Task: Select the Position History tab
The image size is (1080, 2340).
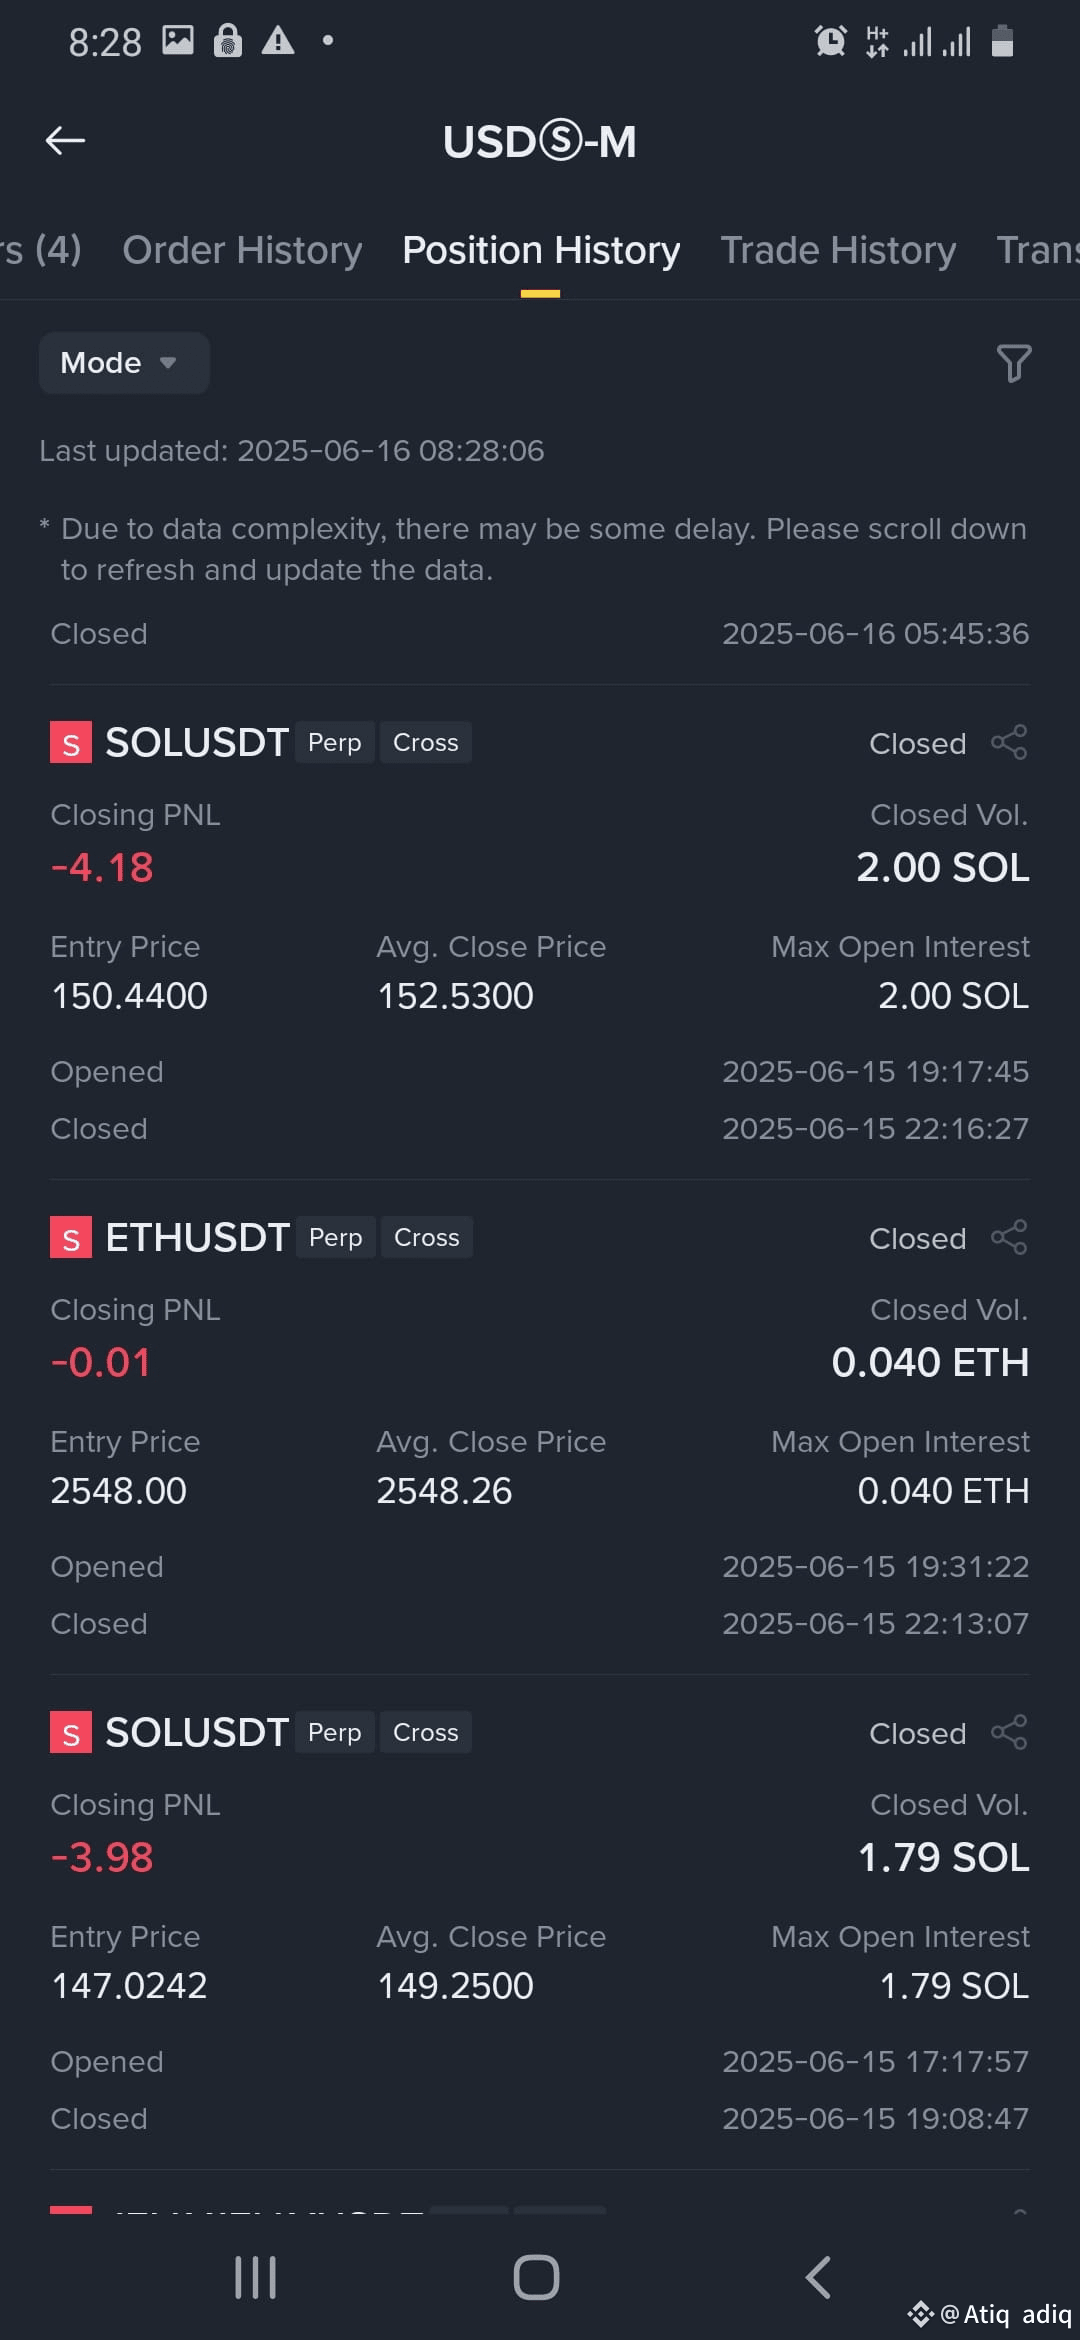Action: [541, 250]
